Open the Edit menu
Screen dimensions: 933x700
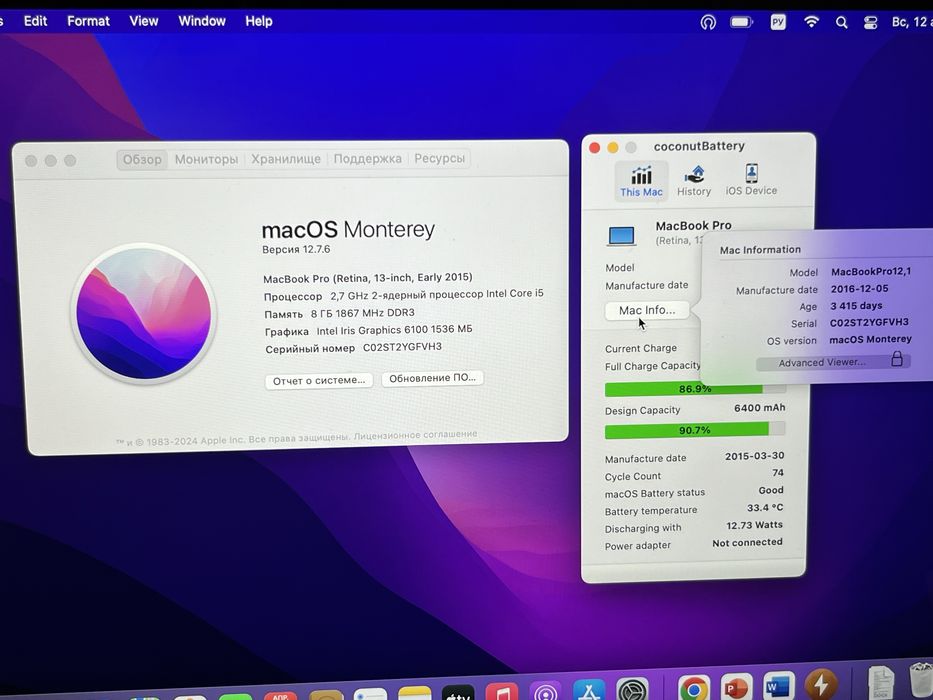click(x=35, y=21)
